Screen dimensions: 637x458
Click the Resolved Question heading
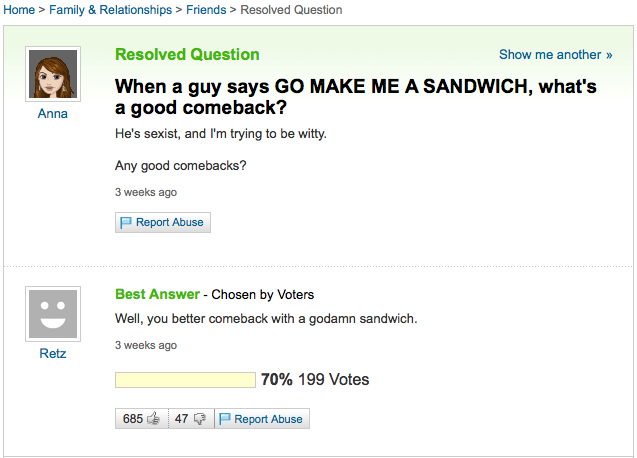(x=187, y=54)
